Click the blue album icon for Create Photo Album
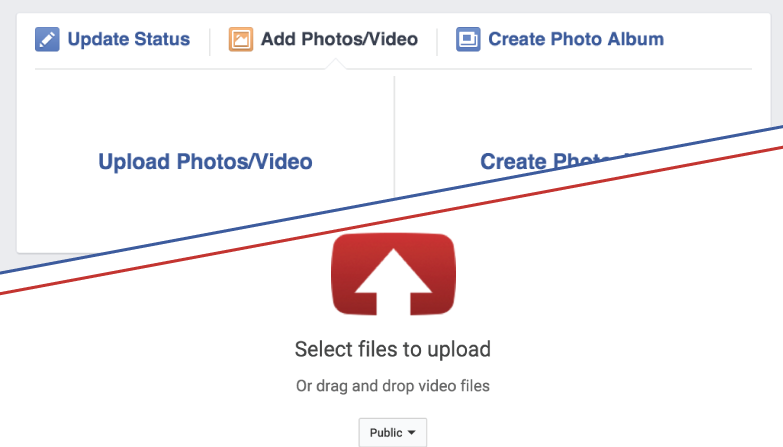 [468, 39]
